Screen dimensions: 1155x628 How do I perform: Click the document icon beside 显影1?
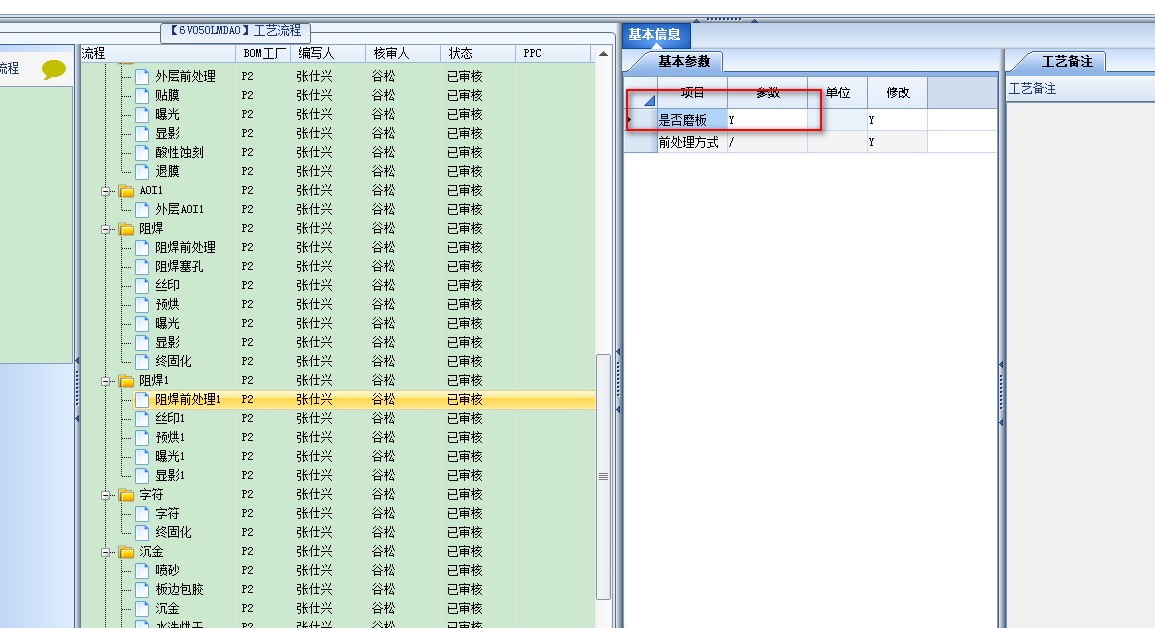click(143, 476)
